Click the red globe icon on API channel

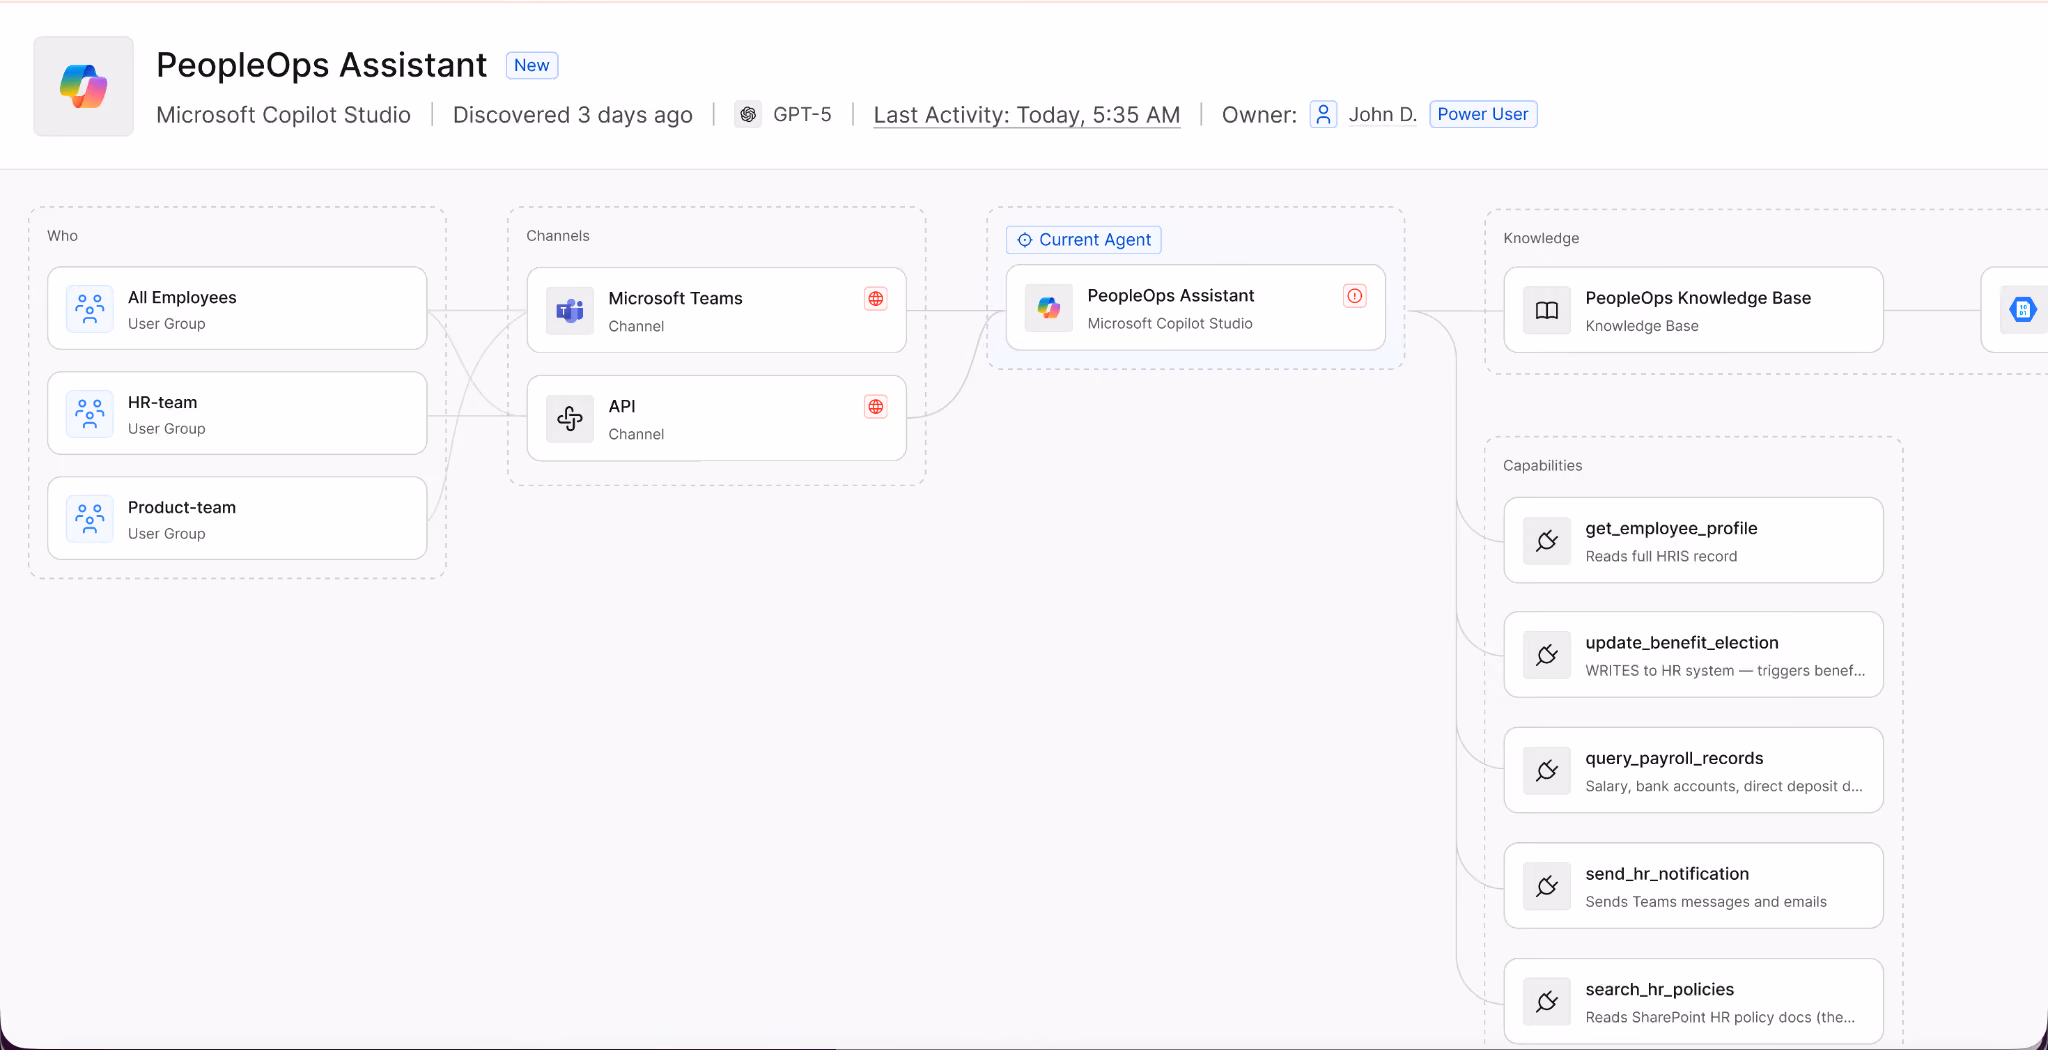(876, 407)
